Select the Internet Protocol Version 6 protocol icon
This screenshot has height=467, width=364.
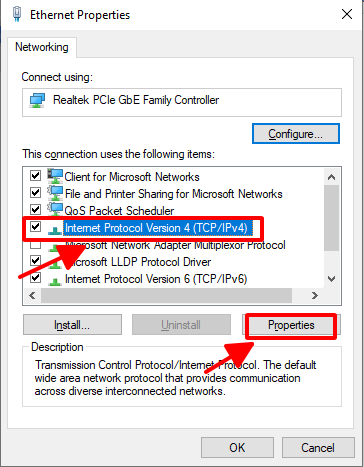[x=54, y=281]
